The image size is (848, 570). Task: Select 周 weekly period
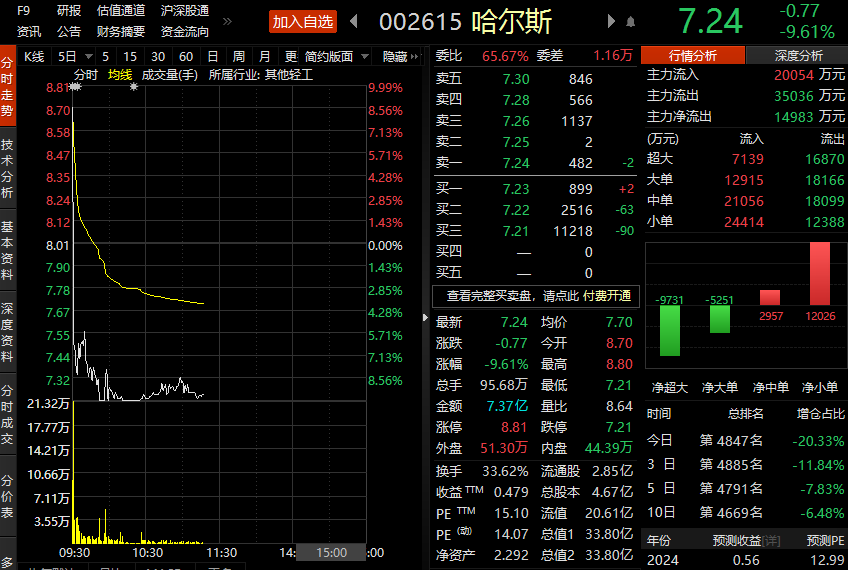(x=238, y=56)
